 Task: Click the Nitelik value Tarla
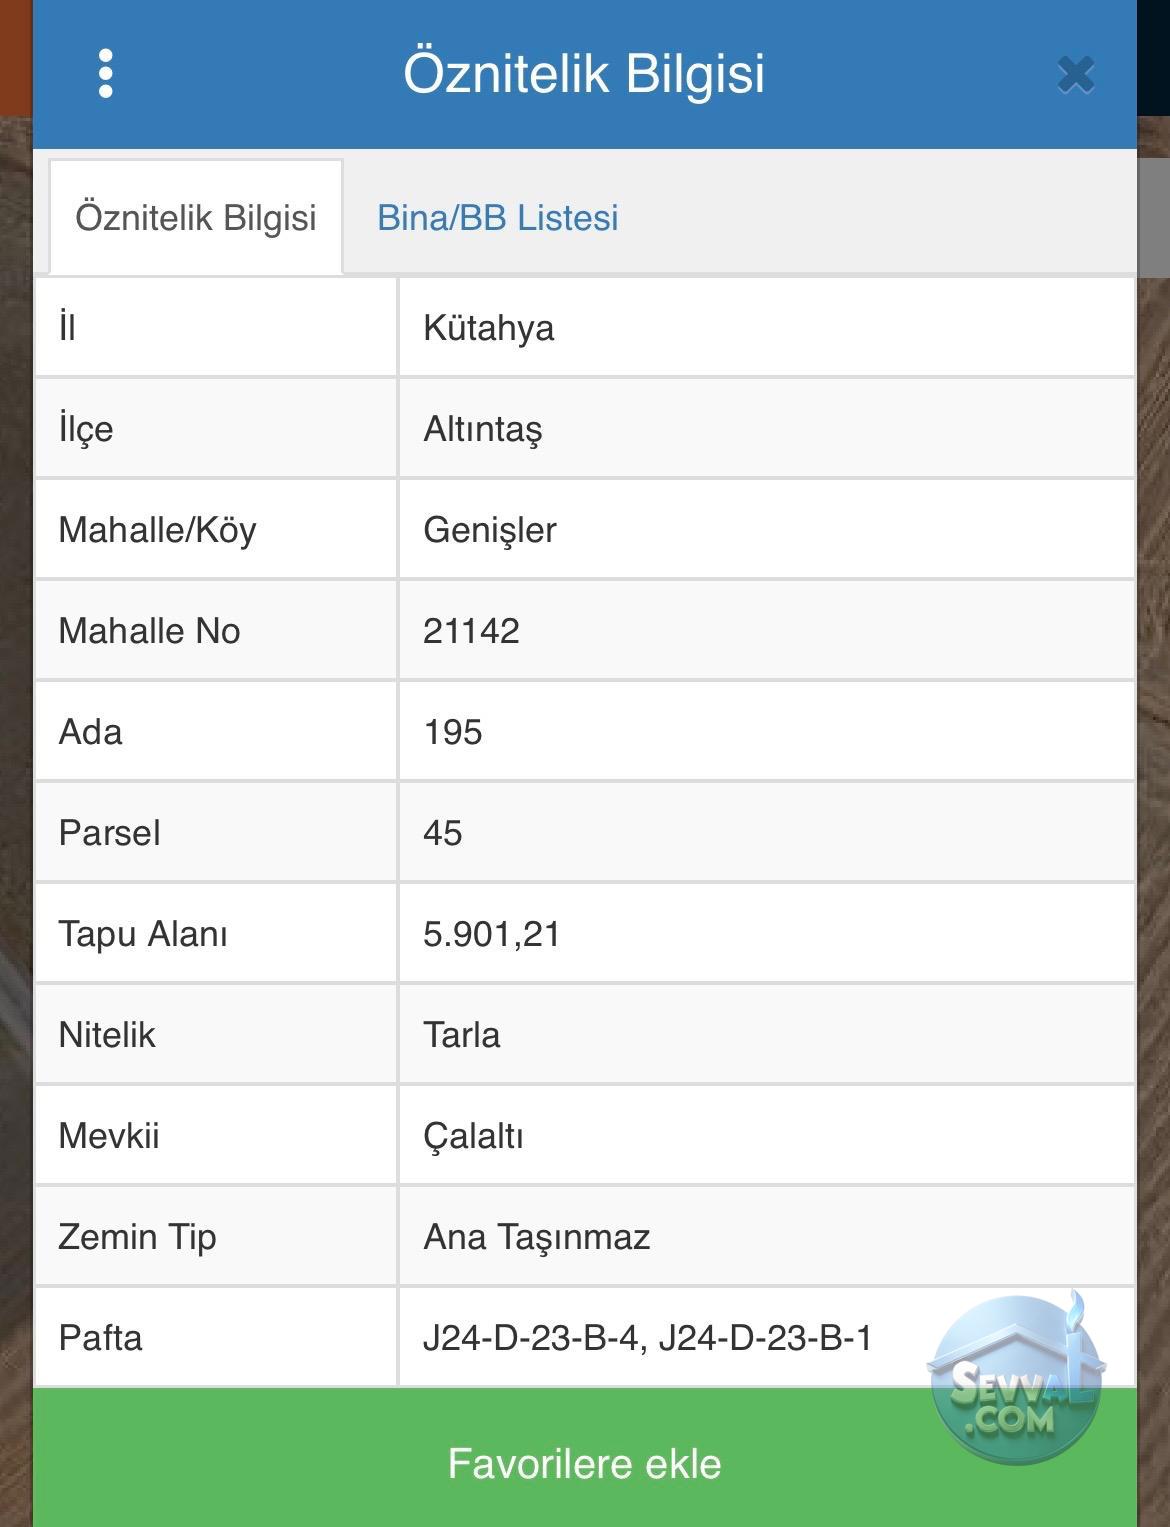point(461,1035)
